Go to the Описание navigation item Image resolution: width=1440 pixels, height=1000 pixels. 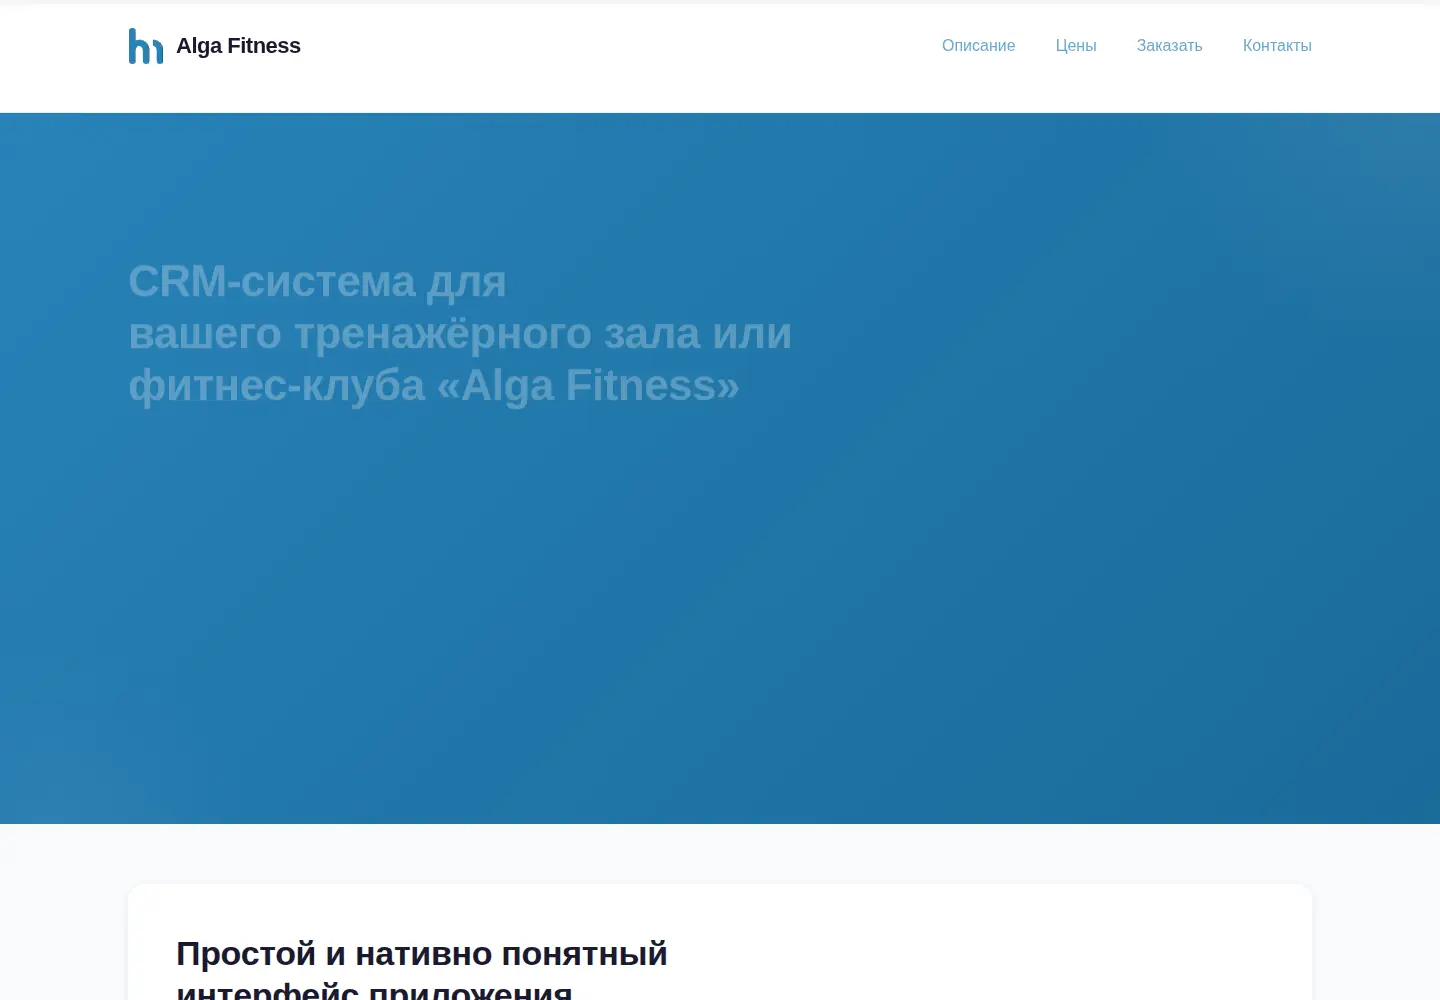(978, 46)
